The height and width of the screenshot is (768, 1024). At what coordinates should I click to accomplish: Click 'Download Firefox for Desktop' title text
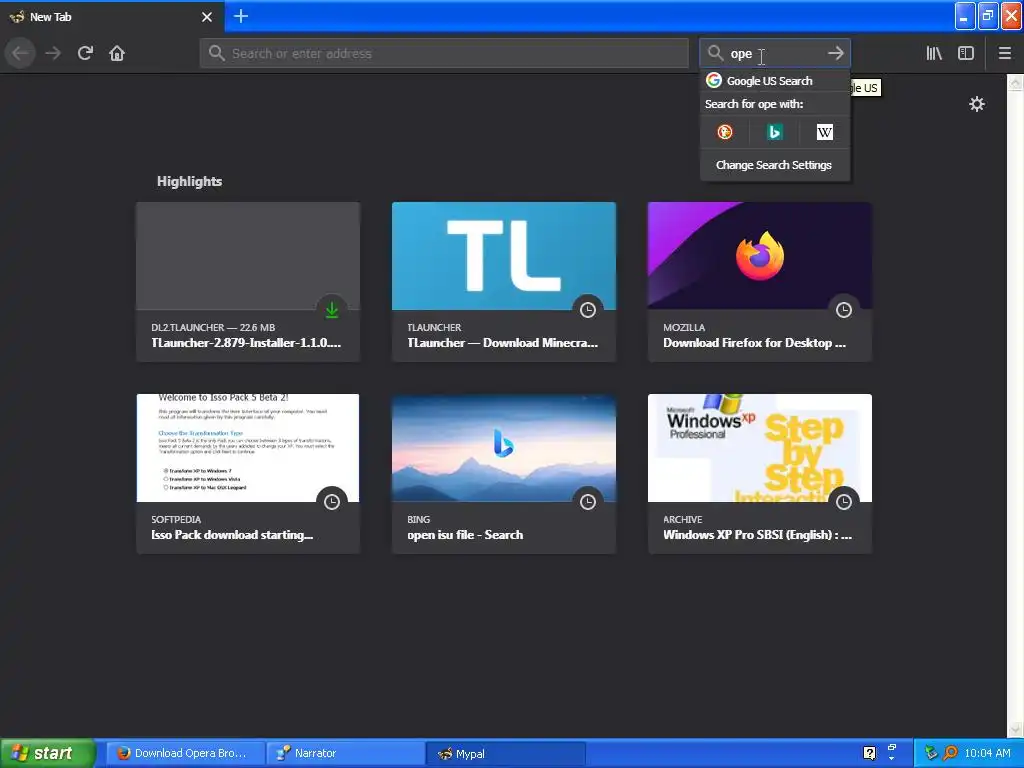[754, 343]
